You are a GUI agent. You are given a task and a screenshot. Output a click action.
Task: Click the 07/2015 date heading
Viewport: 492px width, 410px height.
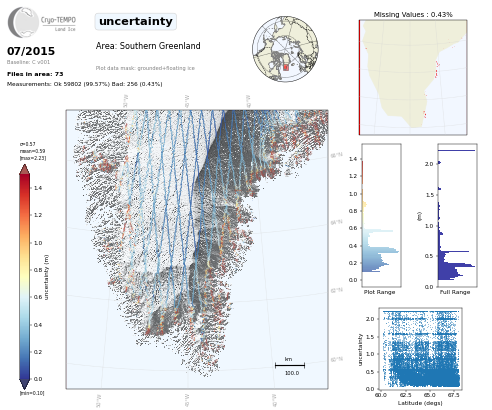pyautogui.click(x=31, y=51)
